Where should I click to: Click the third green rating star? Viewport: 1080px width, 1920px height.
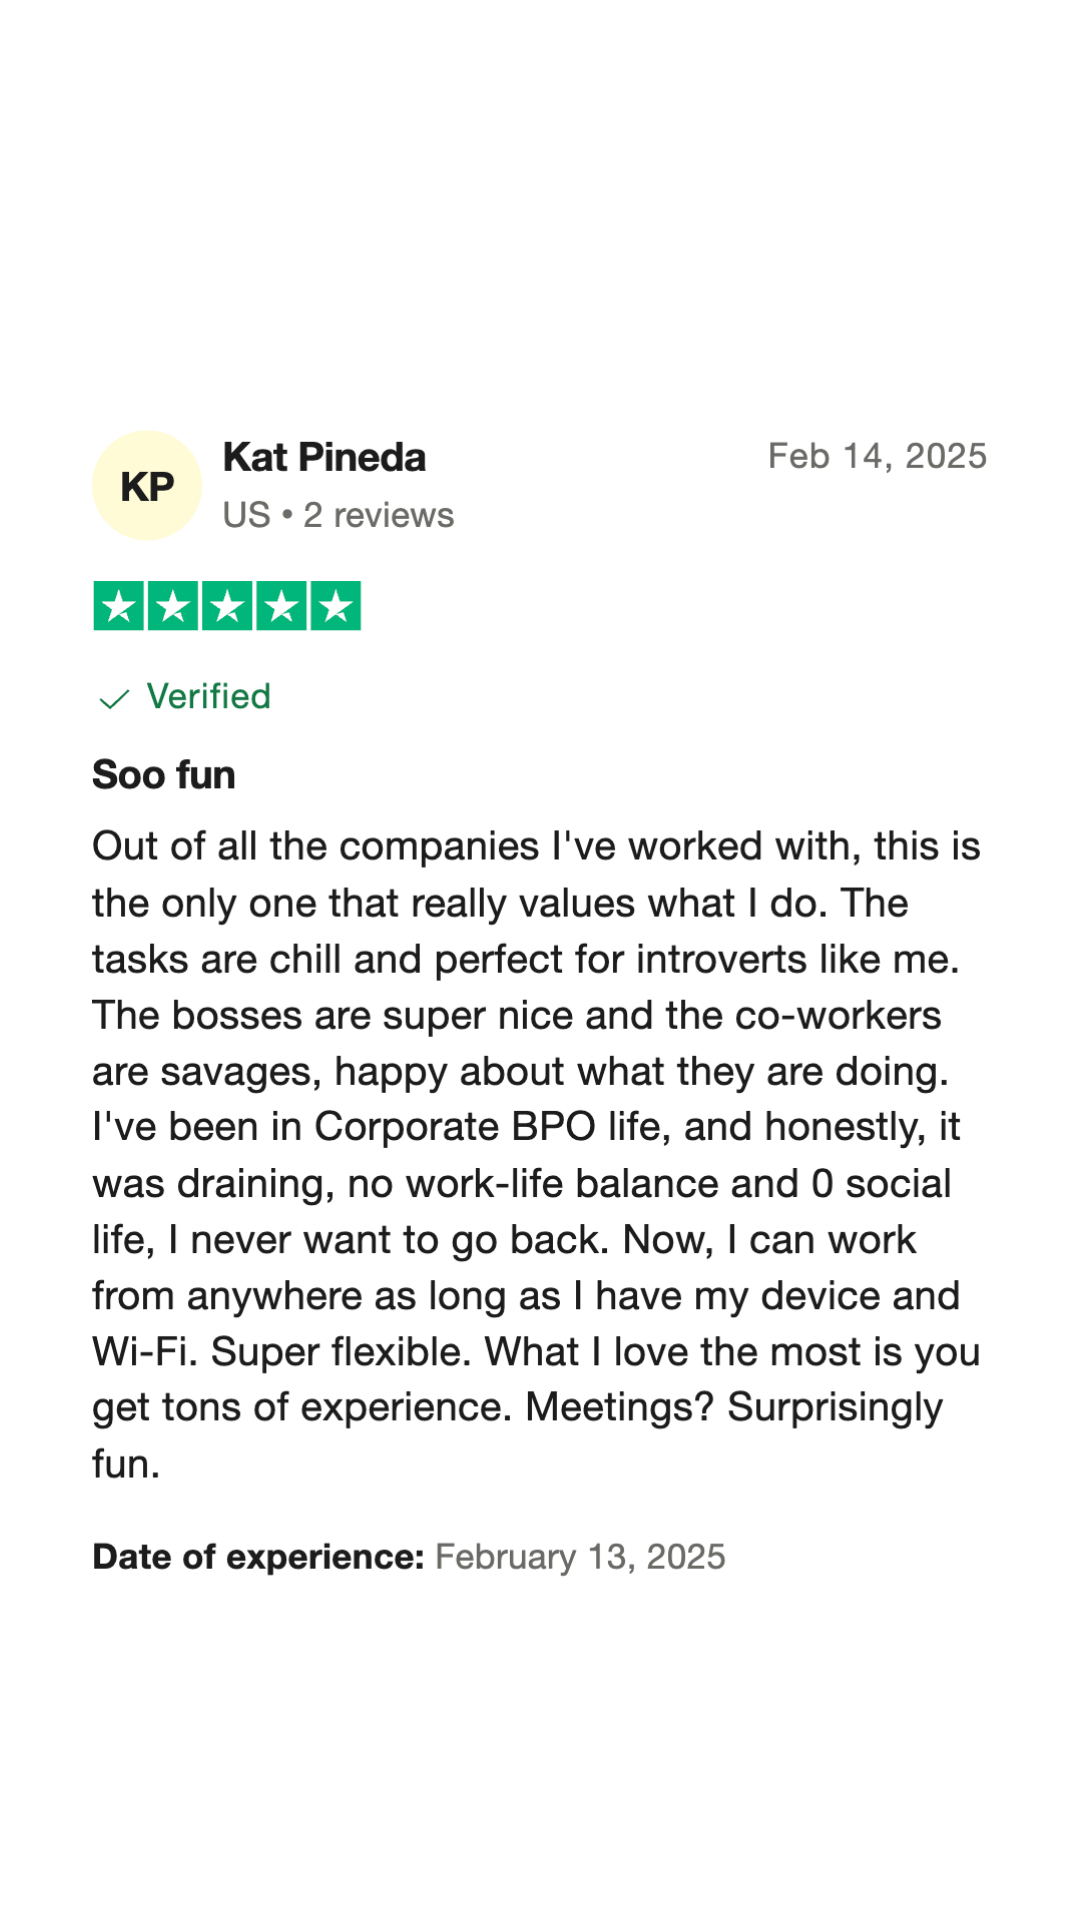point(227,606)
